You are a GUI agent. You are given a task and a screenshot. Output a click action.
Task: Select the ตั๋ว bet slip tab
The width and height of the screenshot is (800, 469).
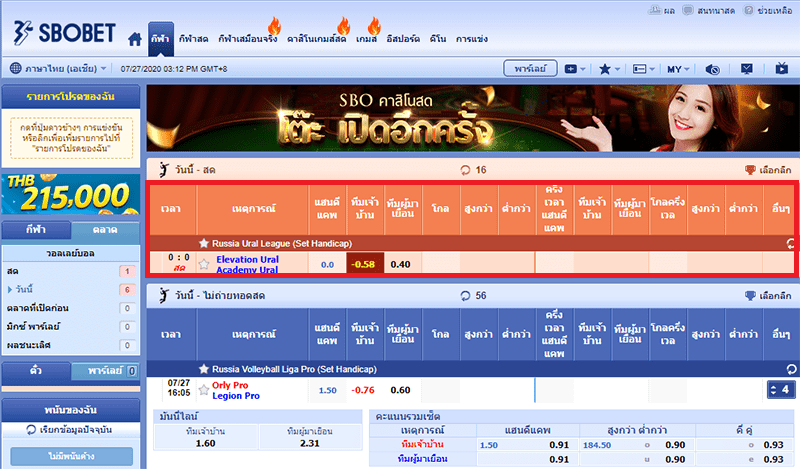[x=36, y=371]
